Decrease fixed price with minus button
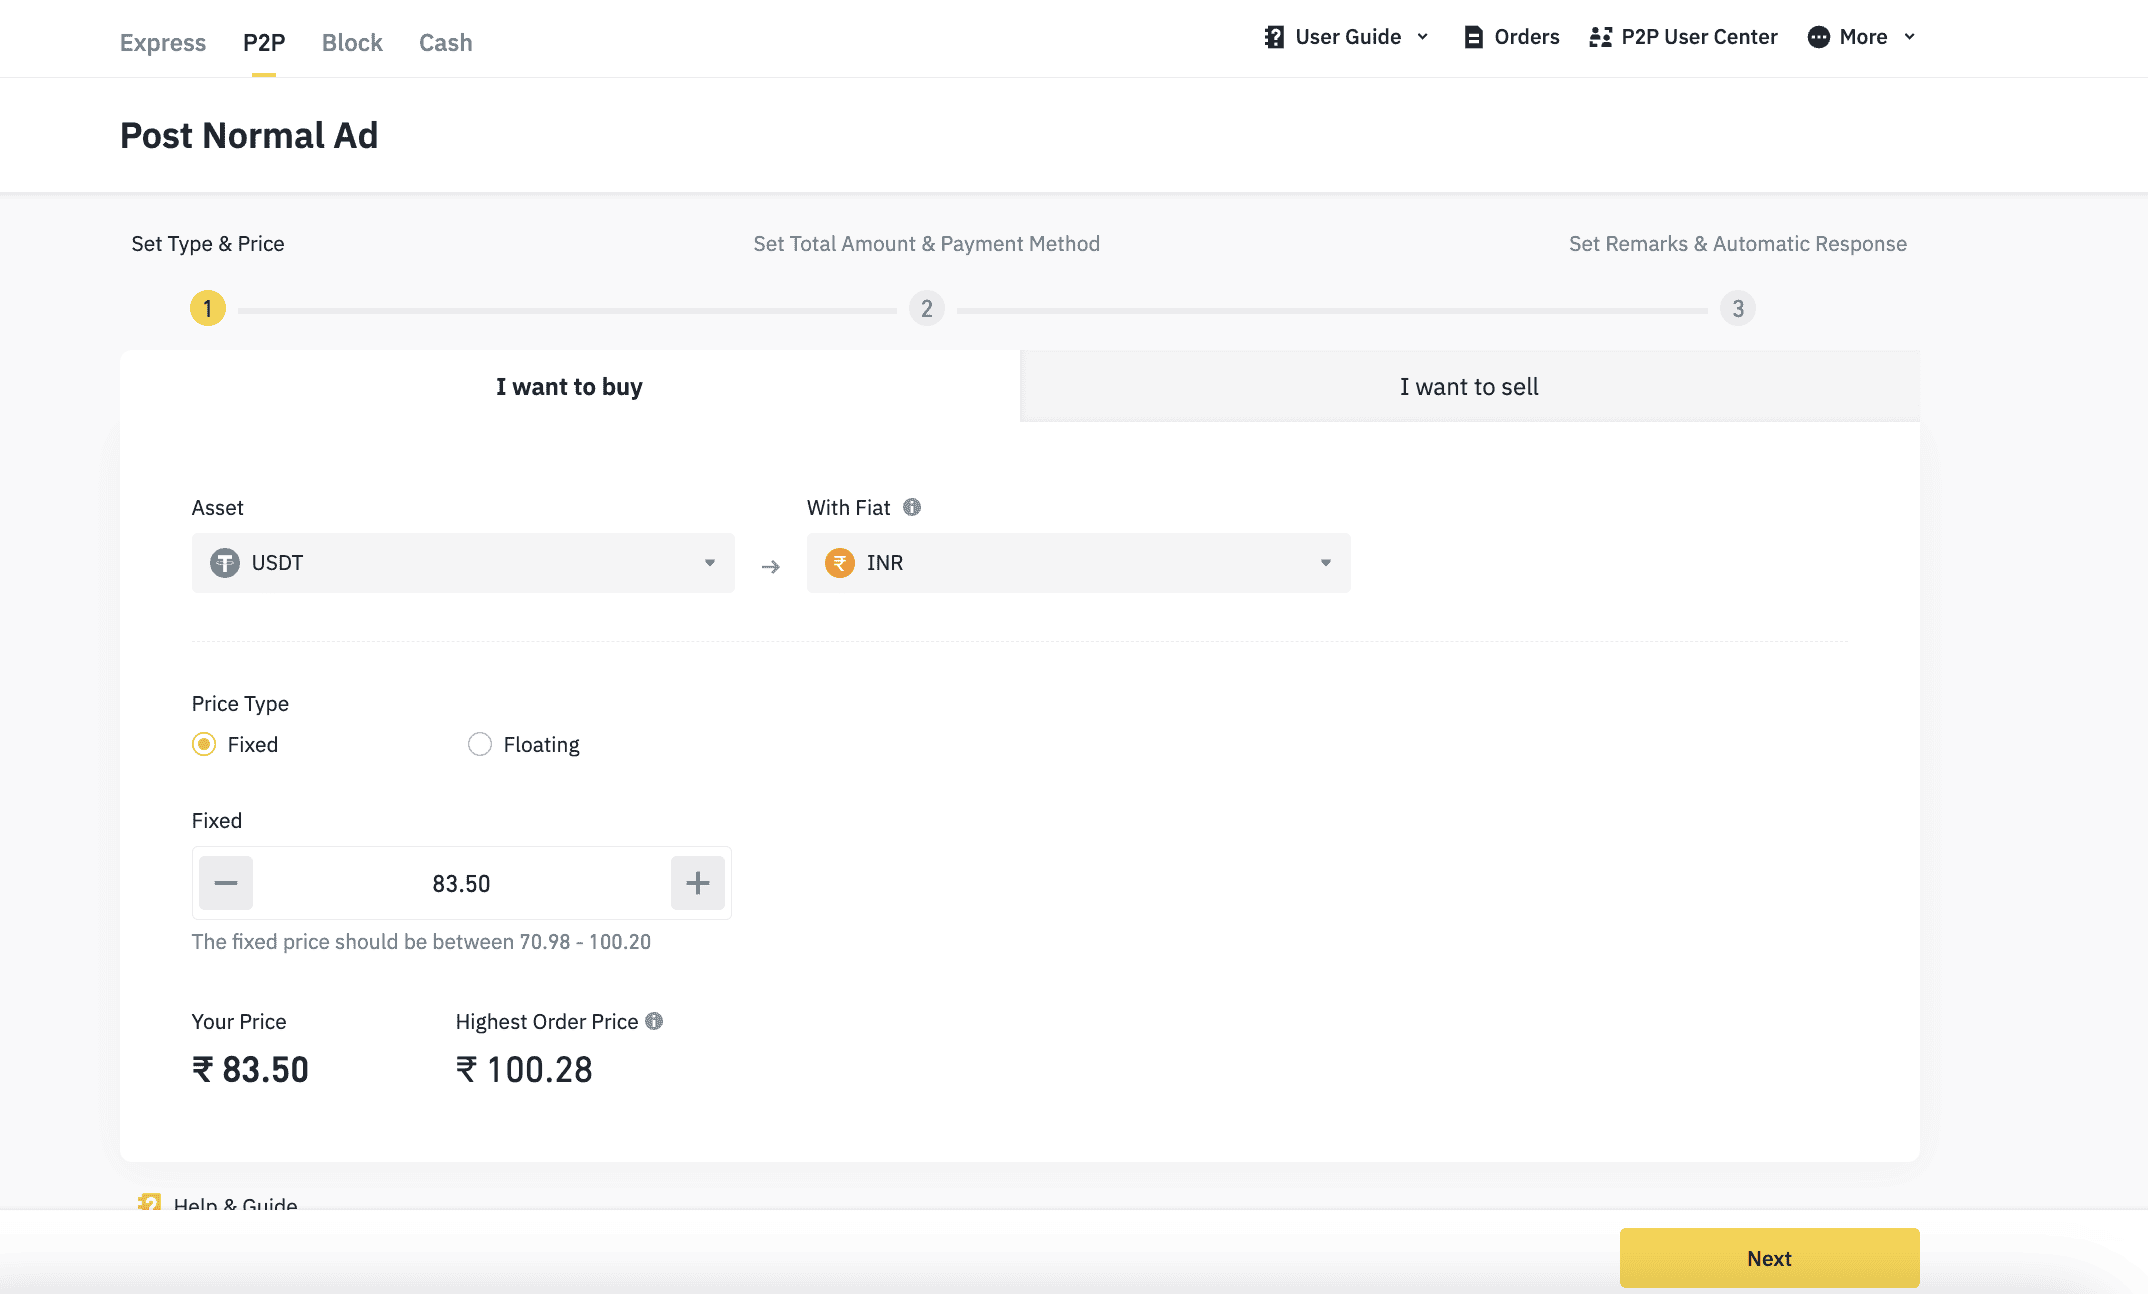This screenshot has width=2148, height=1294. [x=226, y=883]
